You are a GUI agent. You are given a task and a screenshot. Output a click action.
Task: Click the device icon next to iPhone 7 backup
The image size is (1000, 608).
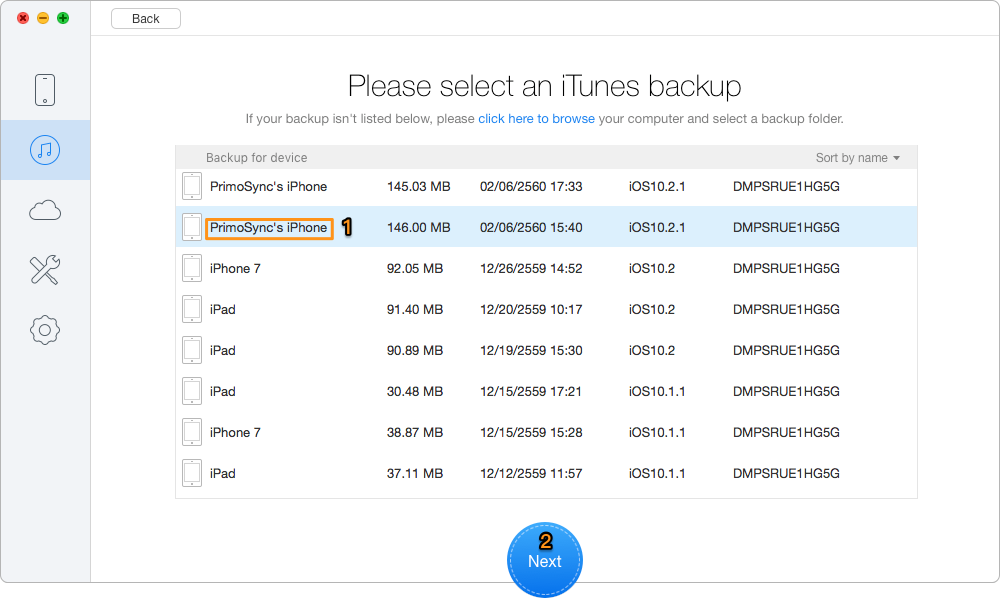191,268
